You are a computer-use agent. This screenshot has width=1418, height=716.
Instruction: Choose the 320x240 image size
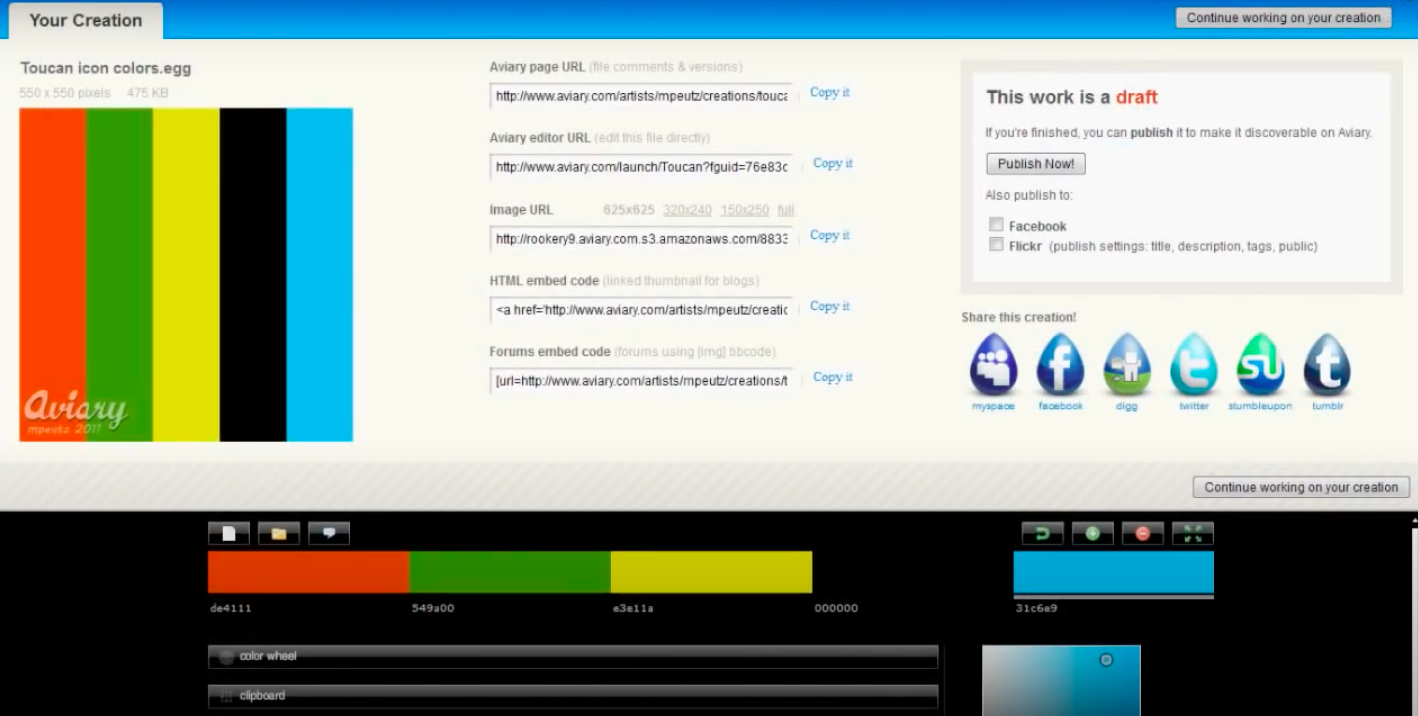pos(687,210)
